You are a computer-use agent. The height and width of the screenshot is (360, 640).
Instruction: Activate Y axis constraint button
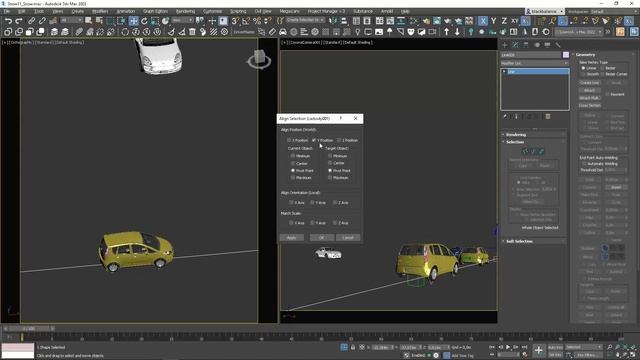click(x=493, y=21)
